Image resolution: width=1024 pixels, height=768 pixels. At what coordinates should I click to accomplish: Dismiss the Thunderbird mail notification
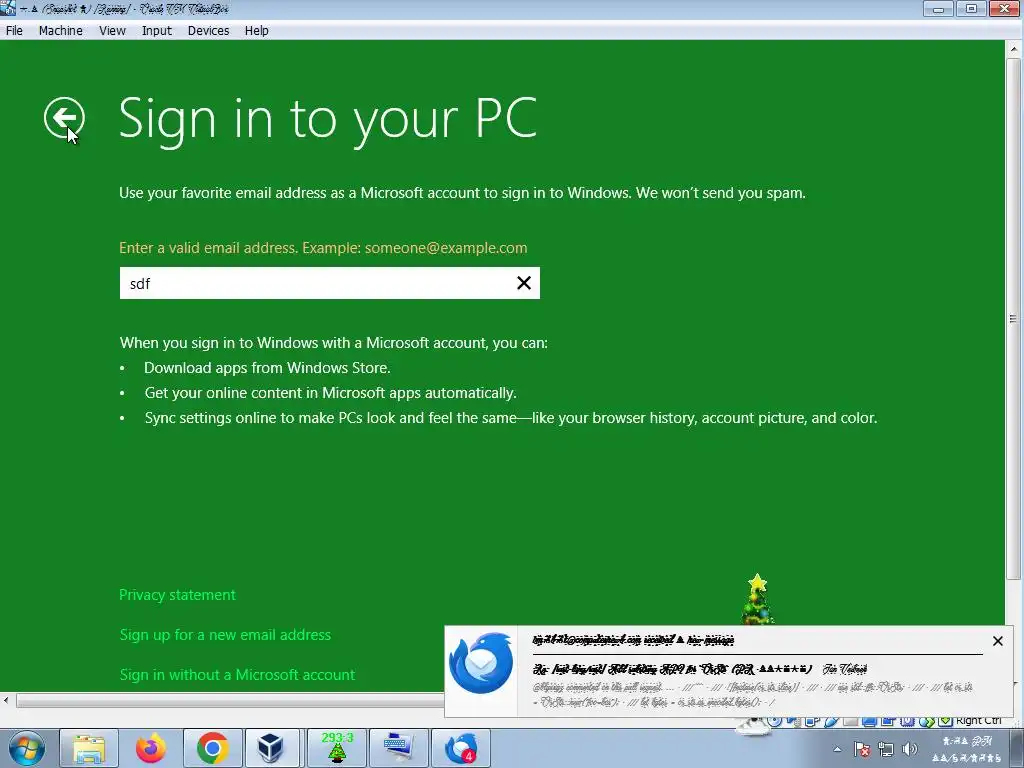[x=997, y=641]
